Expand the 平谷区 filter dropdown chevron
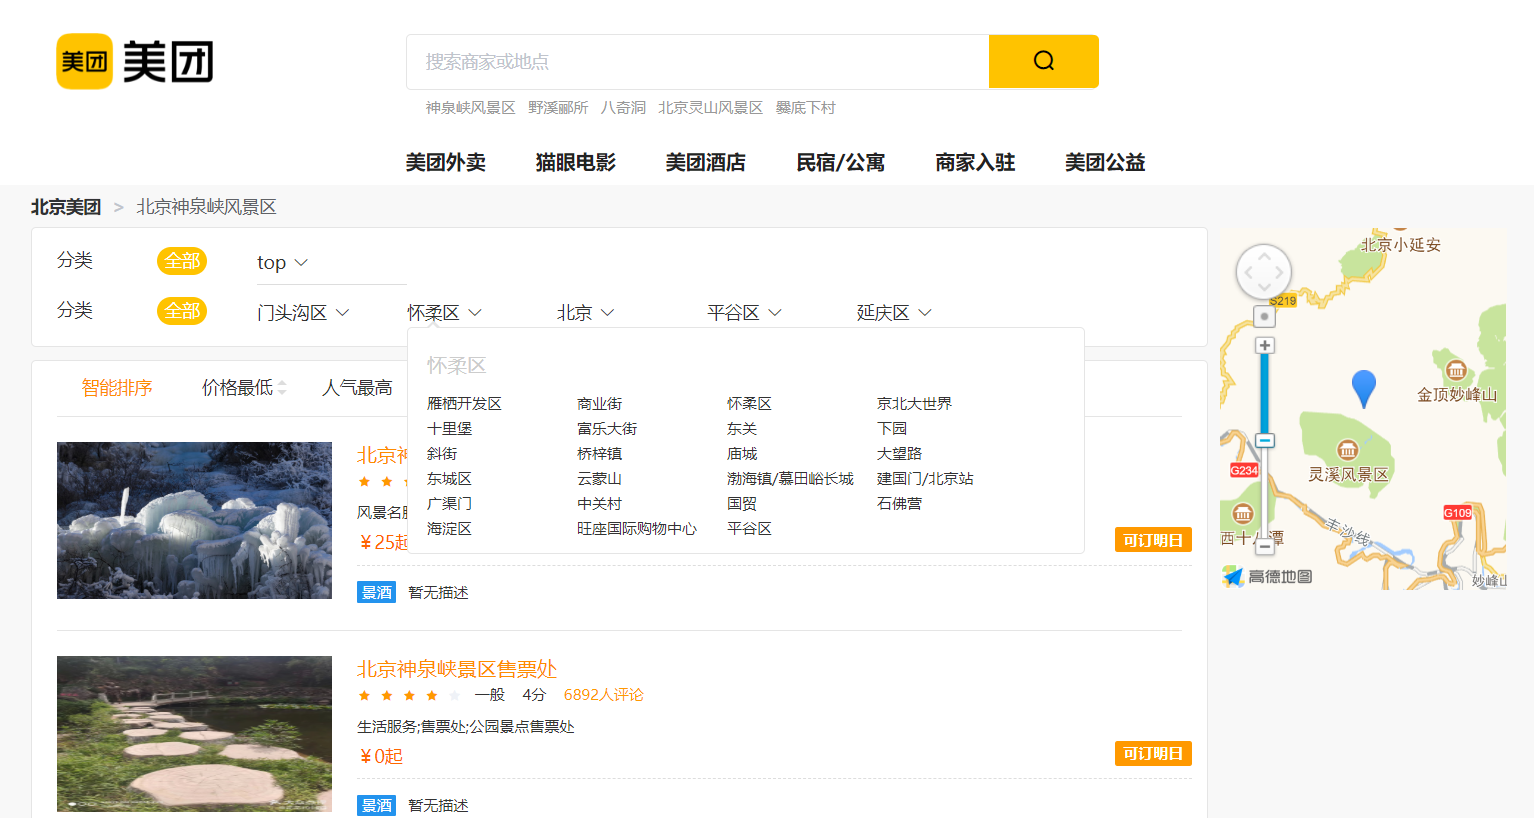Image resolution: width=1534 pixels, height=818 pixels. coord(775,312)
